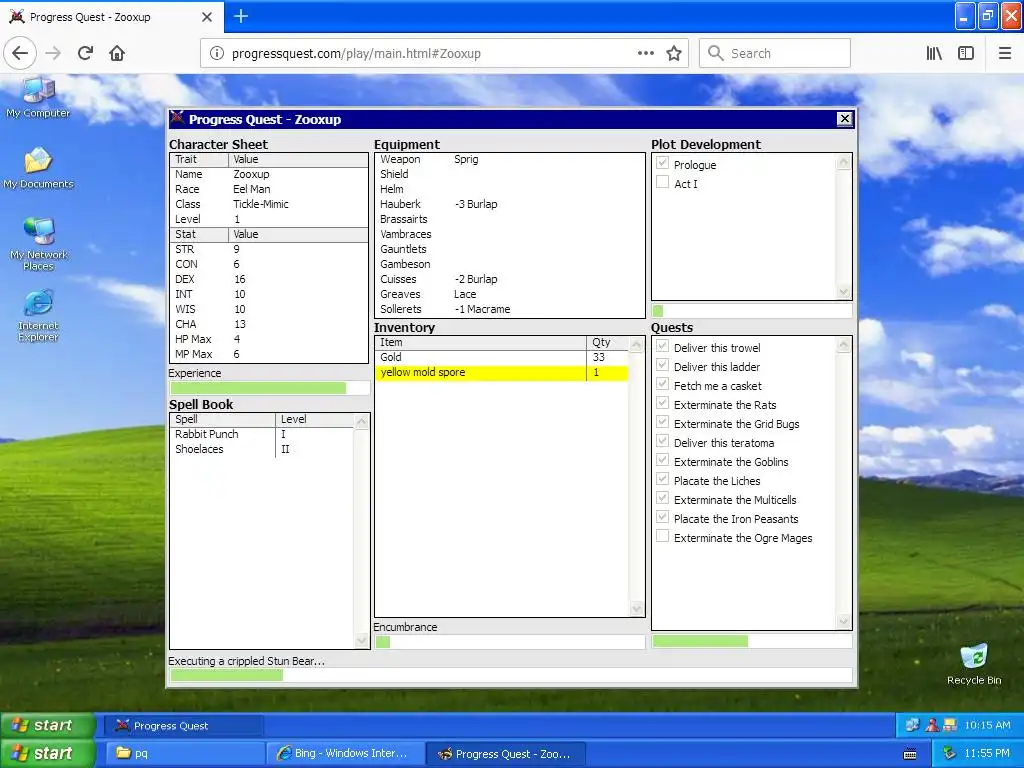Screen dimensions: 1024x768
Task: Click the Encumbrance progress bar
Action: pyautogui.click(x=509, y=642)
